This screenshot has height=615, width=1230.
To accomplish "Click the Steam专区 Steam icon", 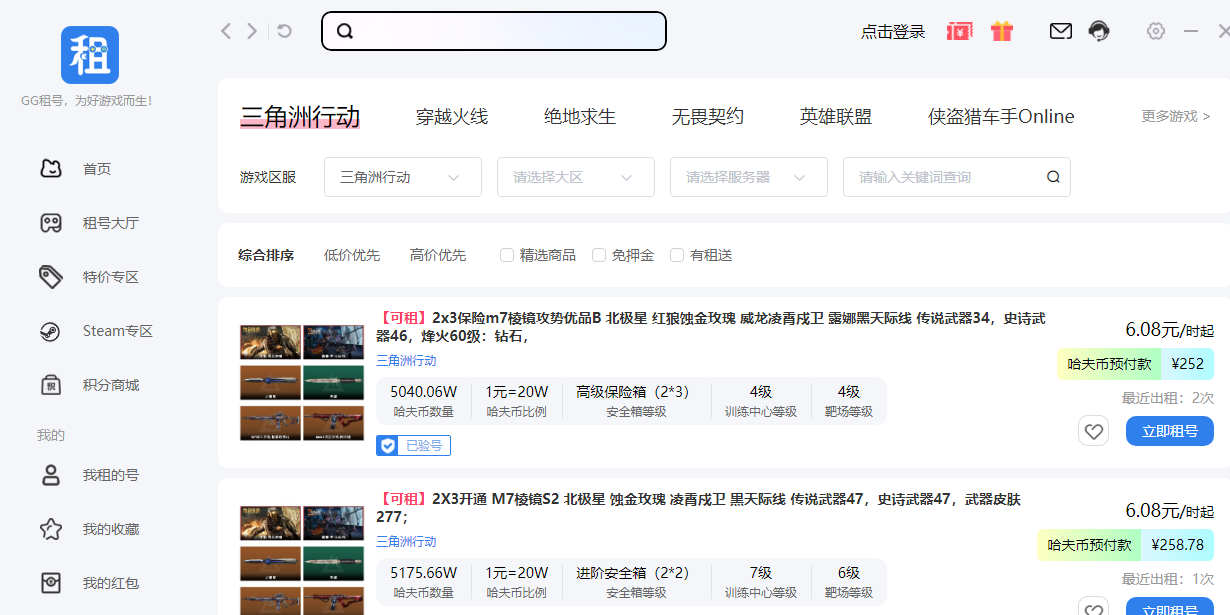I will 51,331.
